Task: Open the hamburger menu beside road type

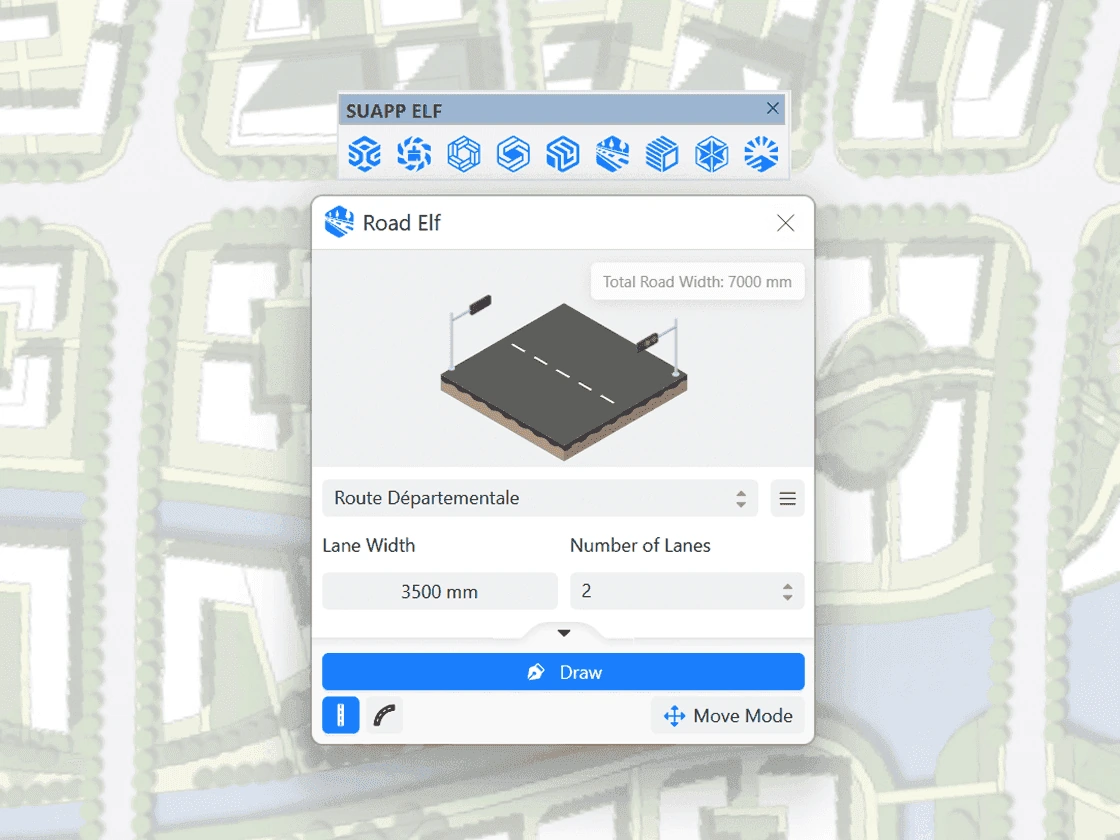Action: [x=787, y=498]
